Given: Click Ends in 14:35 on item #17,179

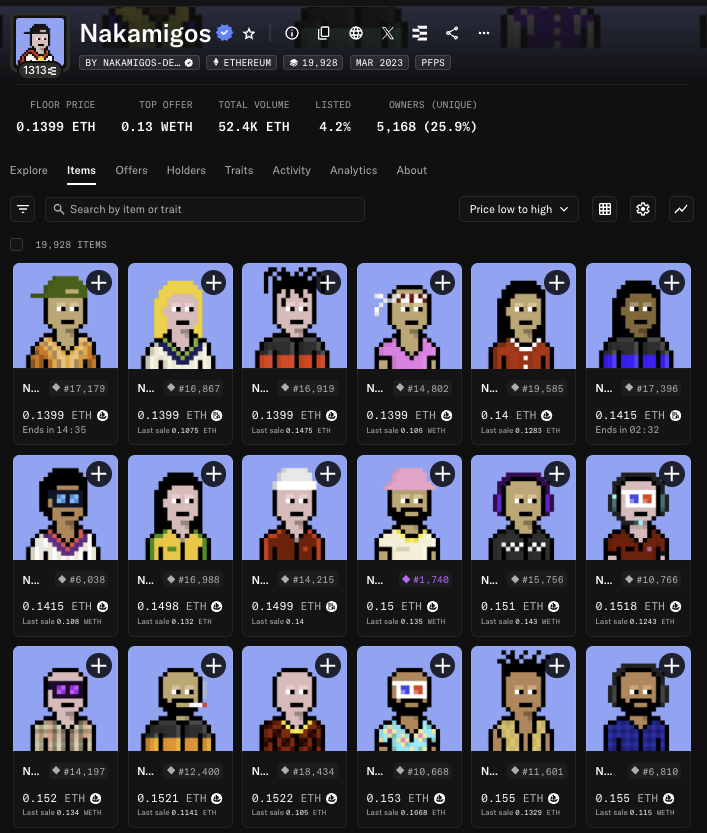Looking at the screenshot, I should point(54,430).
